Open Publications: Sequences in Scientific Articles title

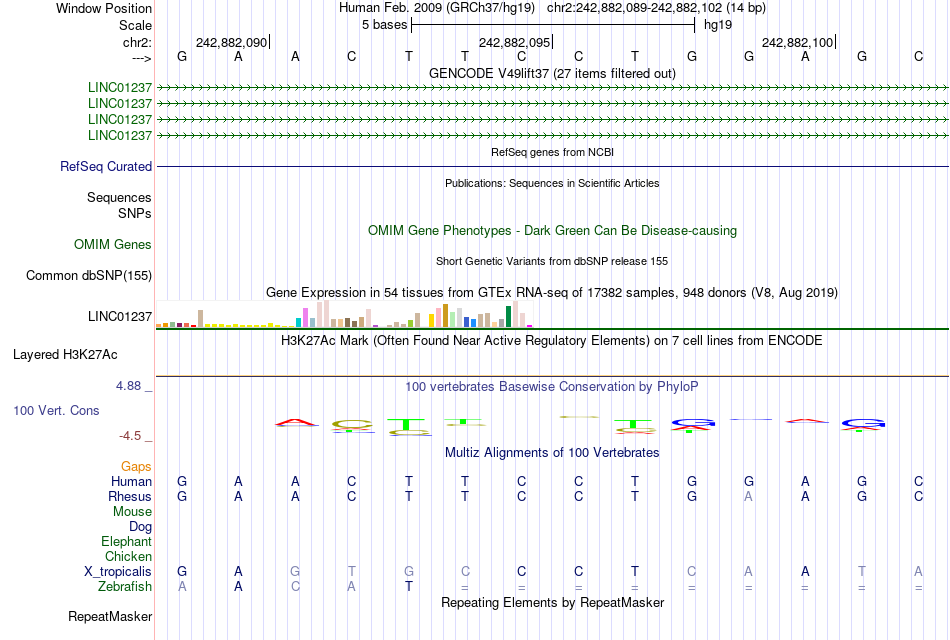click(552, 183)
